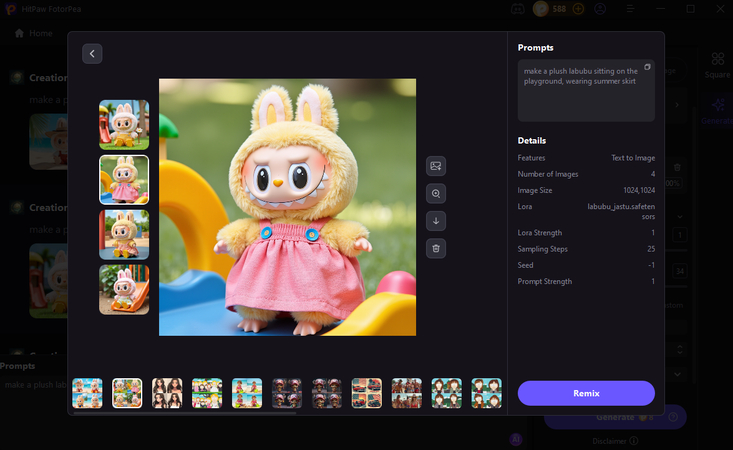Screen dimensions: 733x450
Task: Click the HitPaw FotorPea logo
Action: [x=10, y=9]
